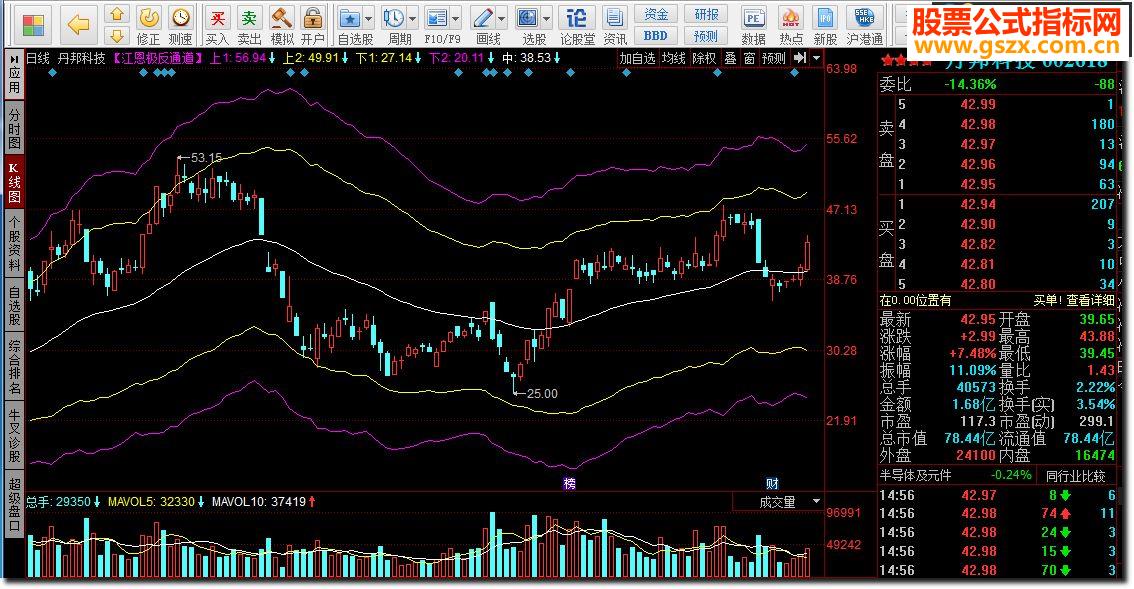Viewport: 1134px width, 589px height.
Task: Click the yellow down arrow button
Action: [117, 35]
